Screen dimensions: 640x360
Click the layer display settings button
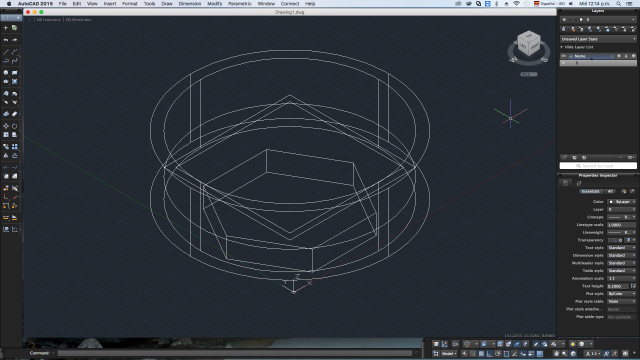pos(631,158)
